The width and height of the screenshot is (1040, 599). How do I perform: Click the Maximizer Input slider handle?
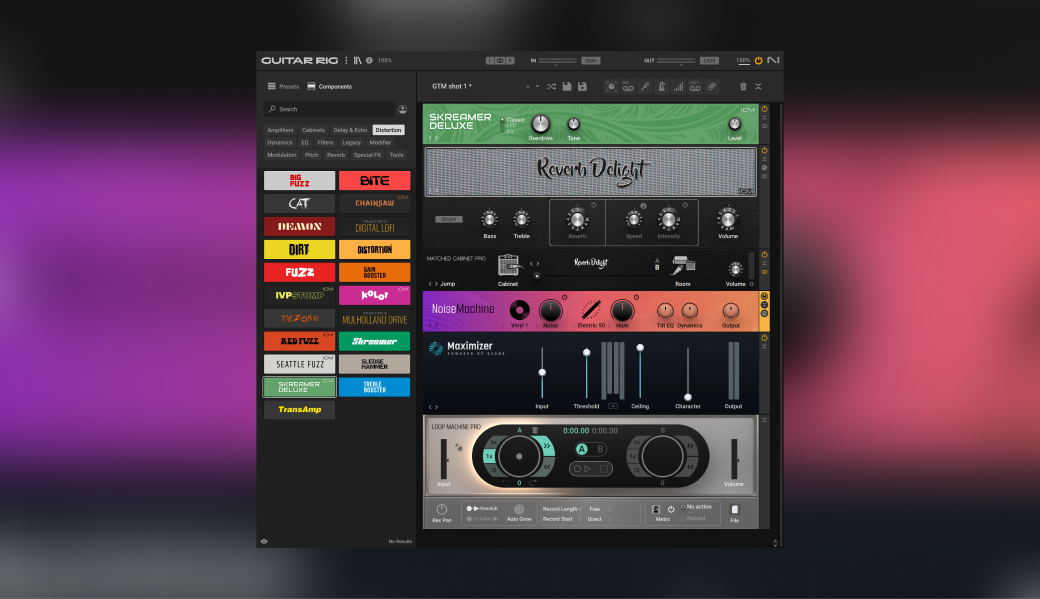point(542,373)
